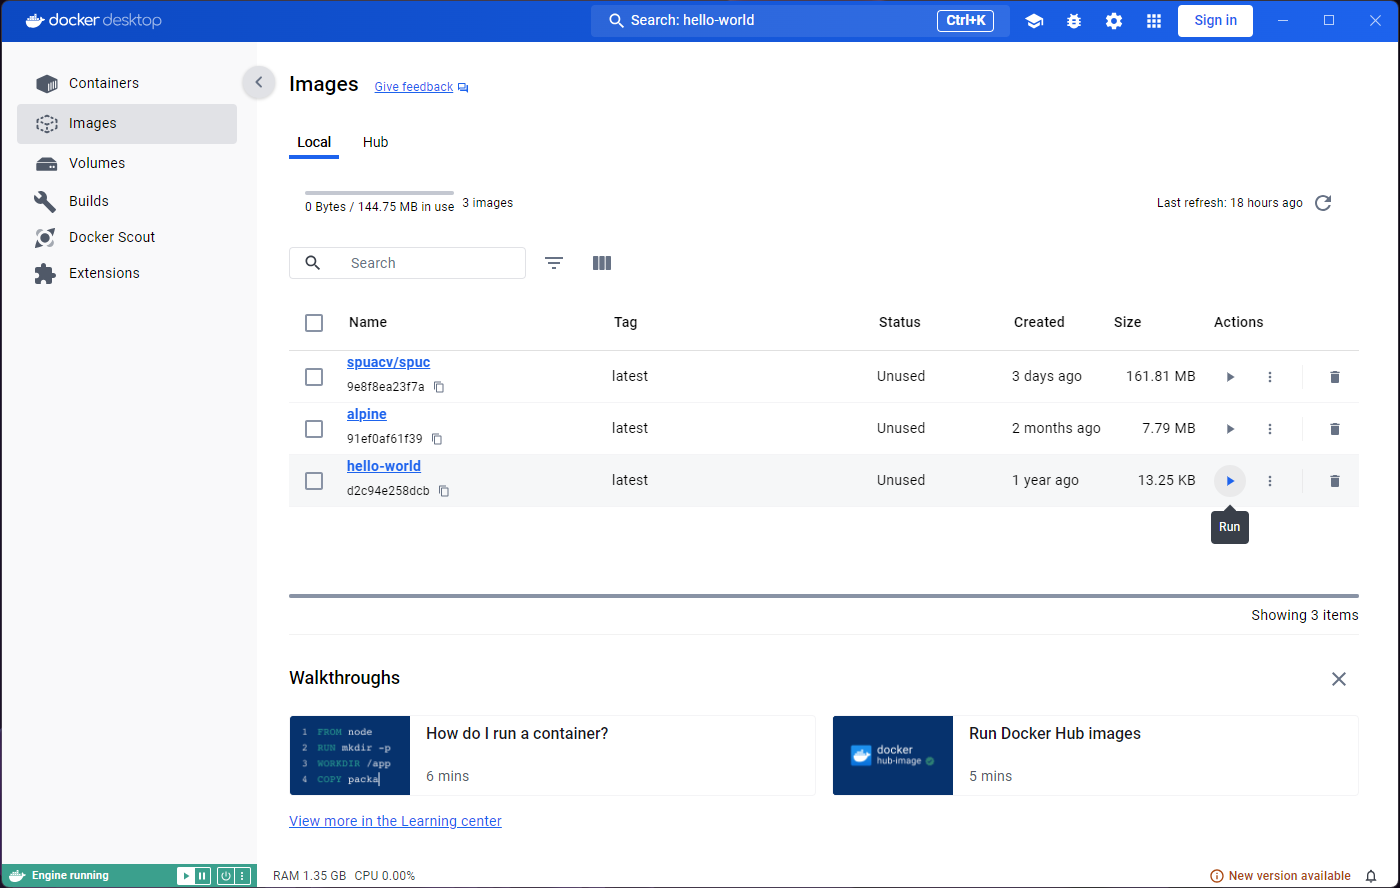The image size is (1400, 888).
Task: Open 'How do I run a container?' walkthrough
Action: [x=552, y=755]
